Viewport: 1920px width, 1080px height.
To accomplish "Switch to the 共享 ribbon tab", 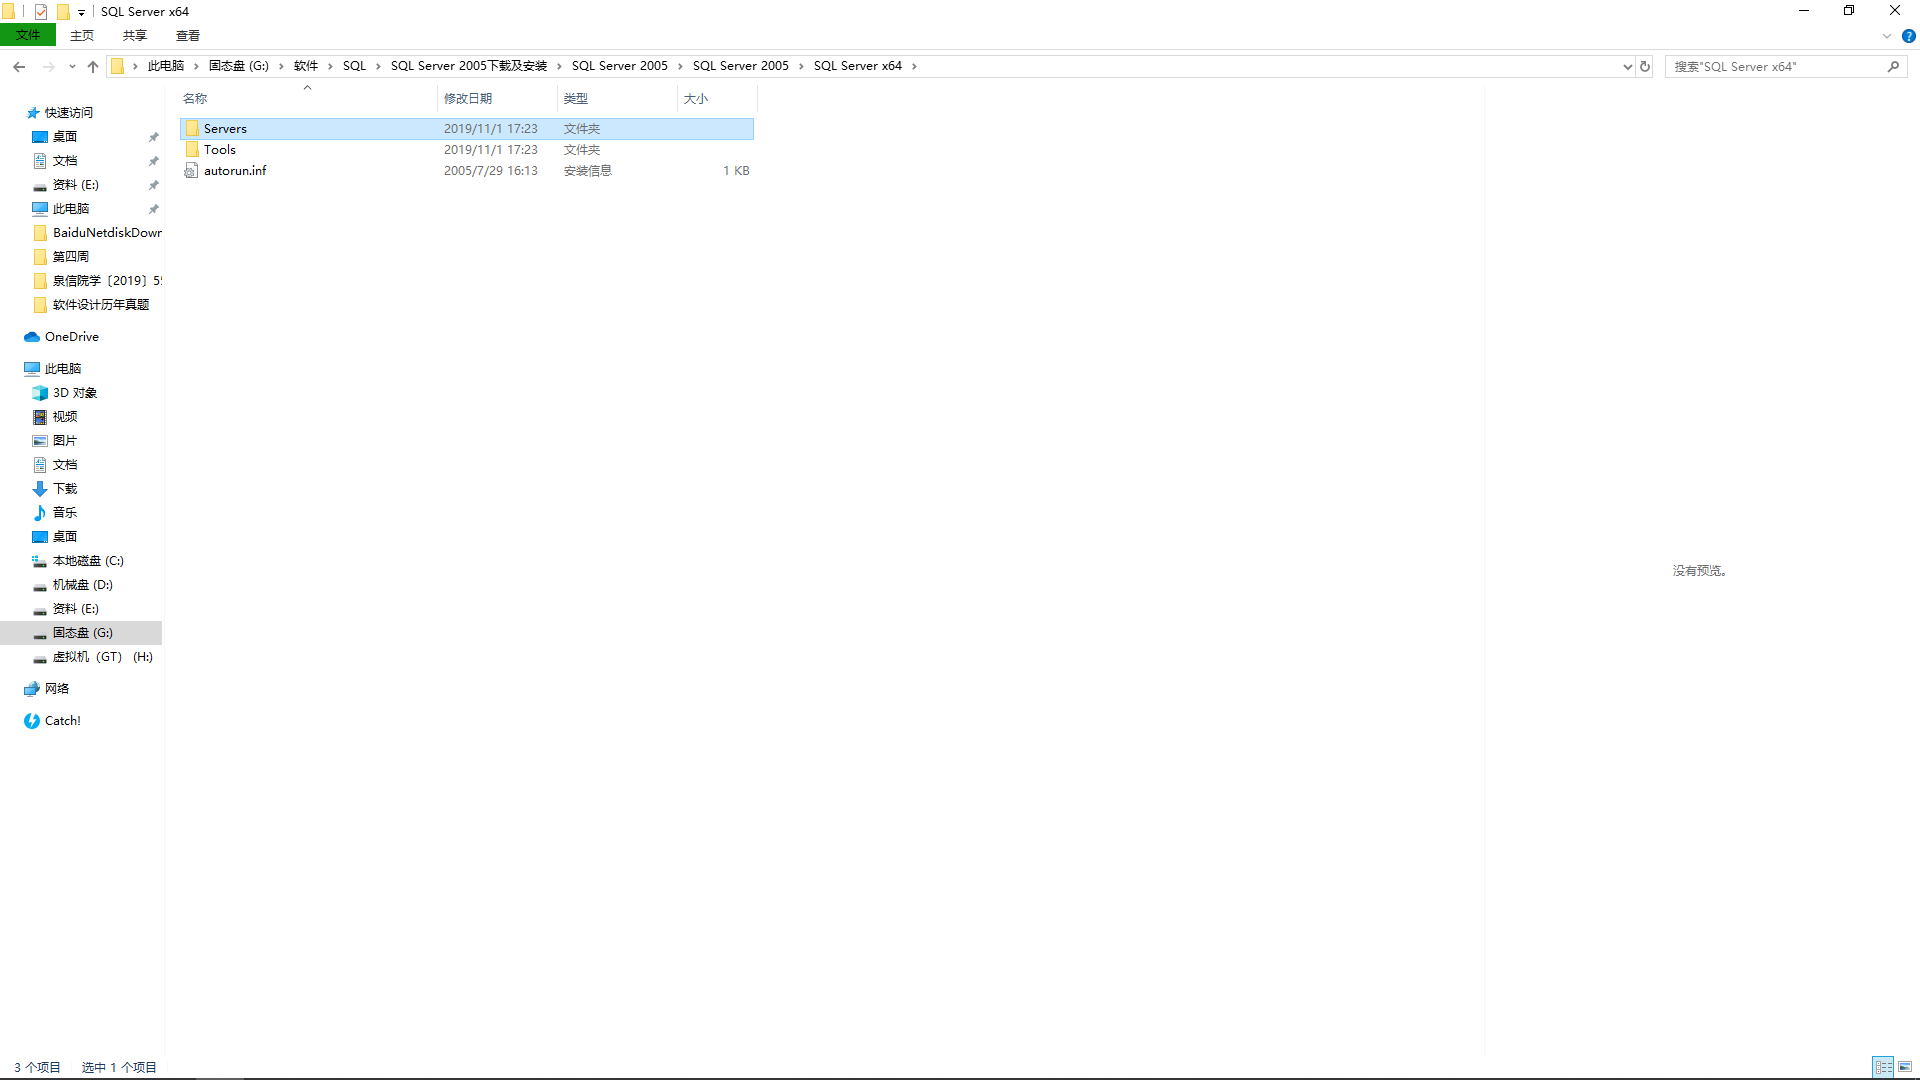I will tap(135, 35).
